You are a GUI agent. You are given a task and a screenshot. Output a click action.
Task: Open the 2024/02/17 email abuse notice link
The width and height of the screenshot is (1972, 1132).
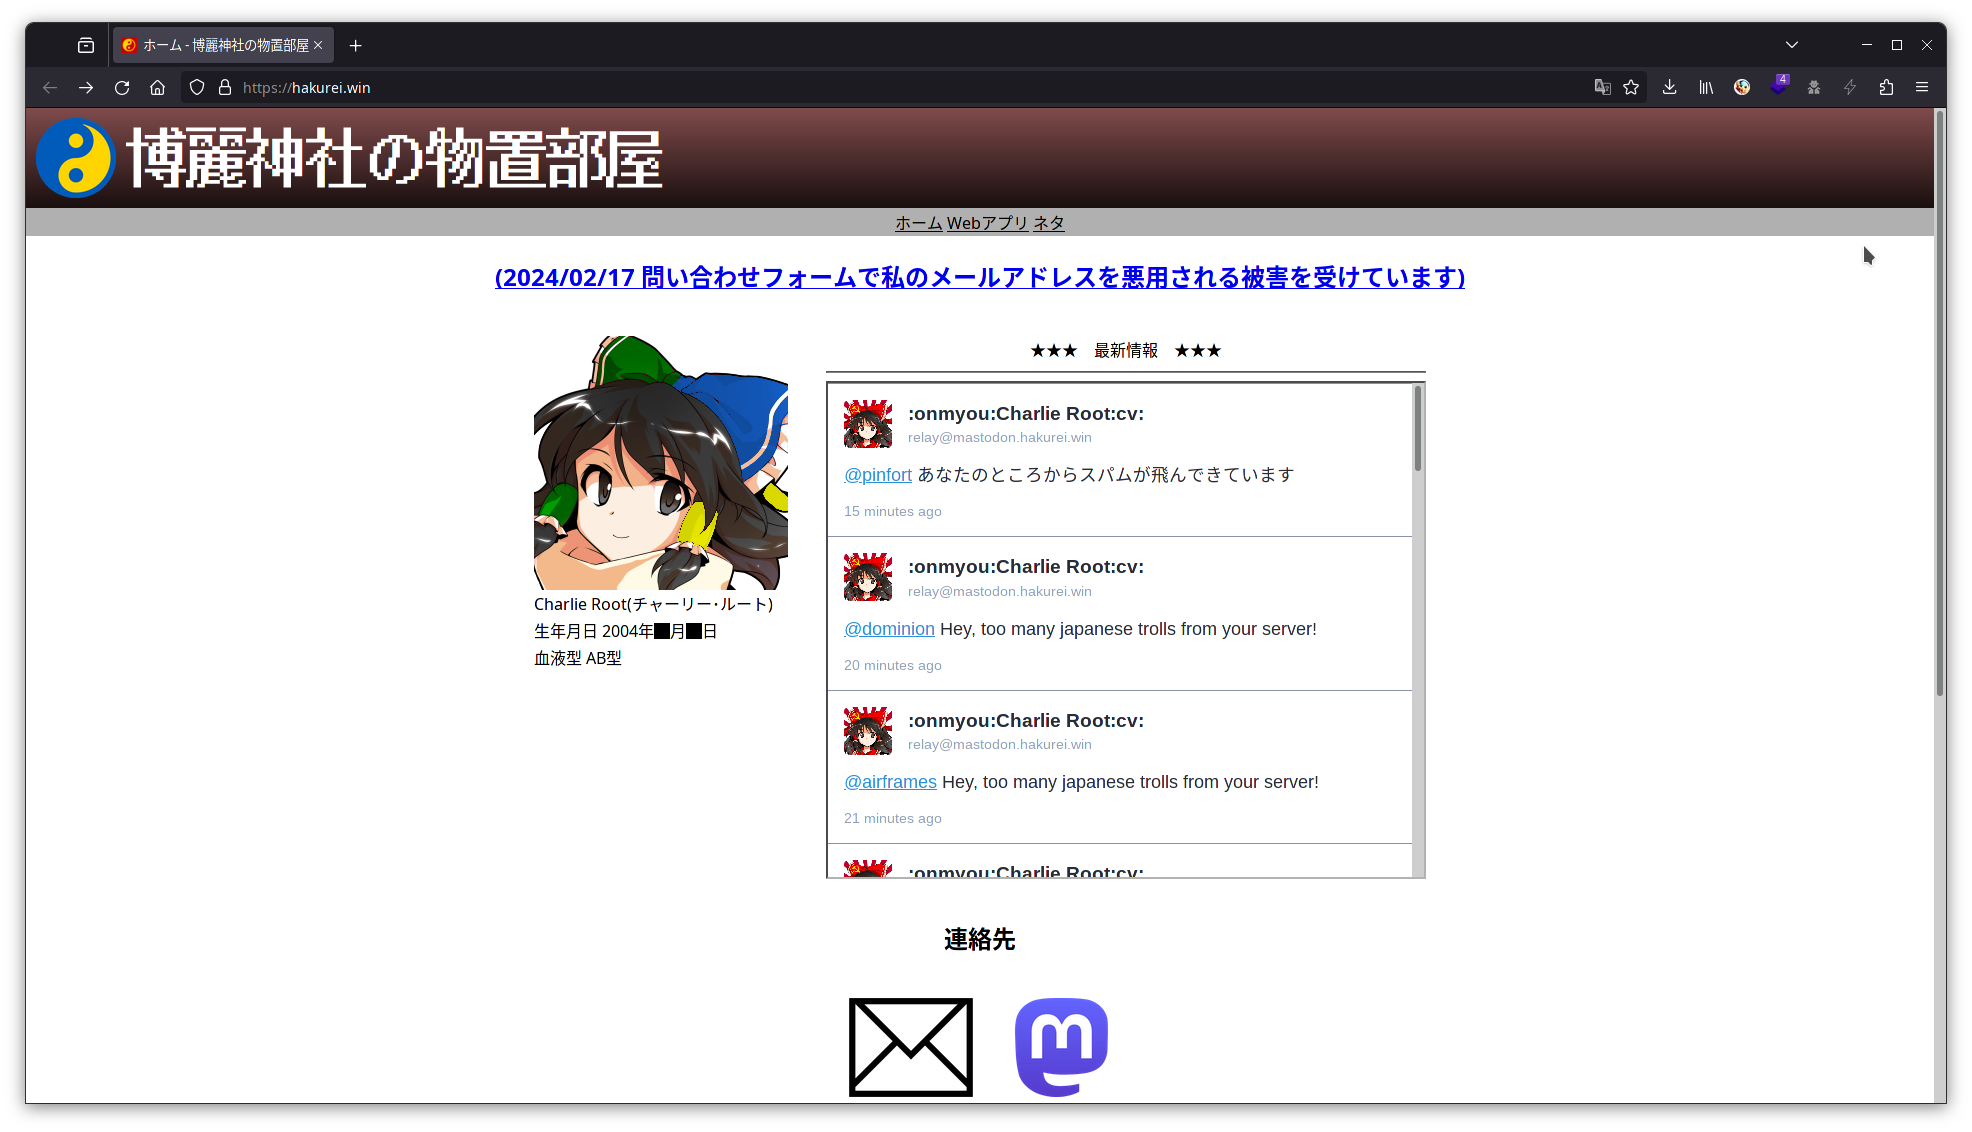pyautogui.click(x=979, y=278)
